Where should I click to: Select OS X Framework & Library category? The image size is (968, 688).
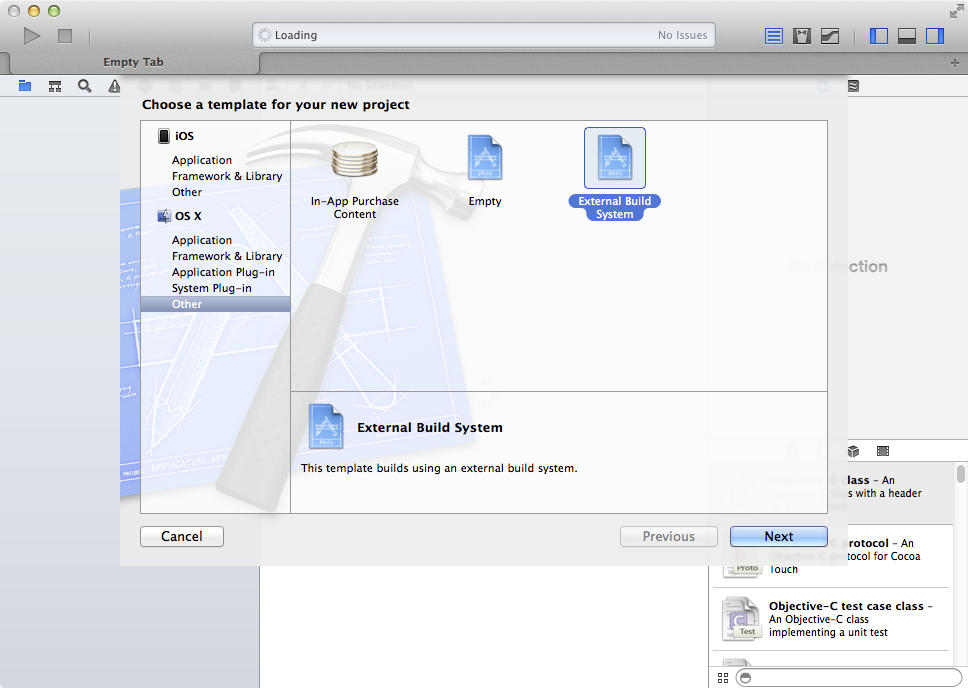pyautogui.click(x=227, y=256)
